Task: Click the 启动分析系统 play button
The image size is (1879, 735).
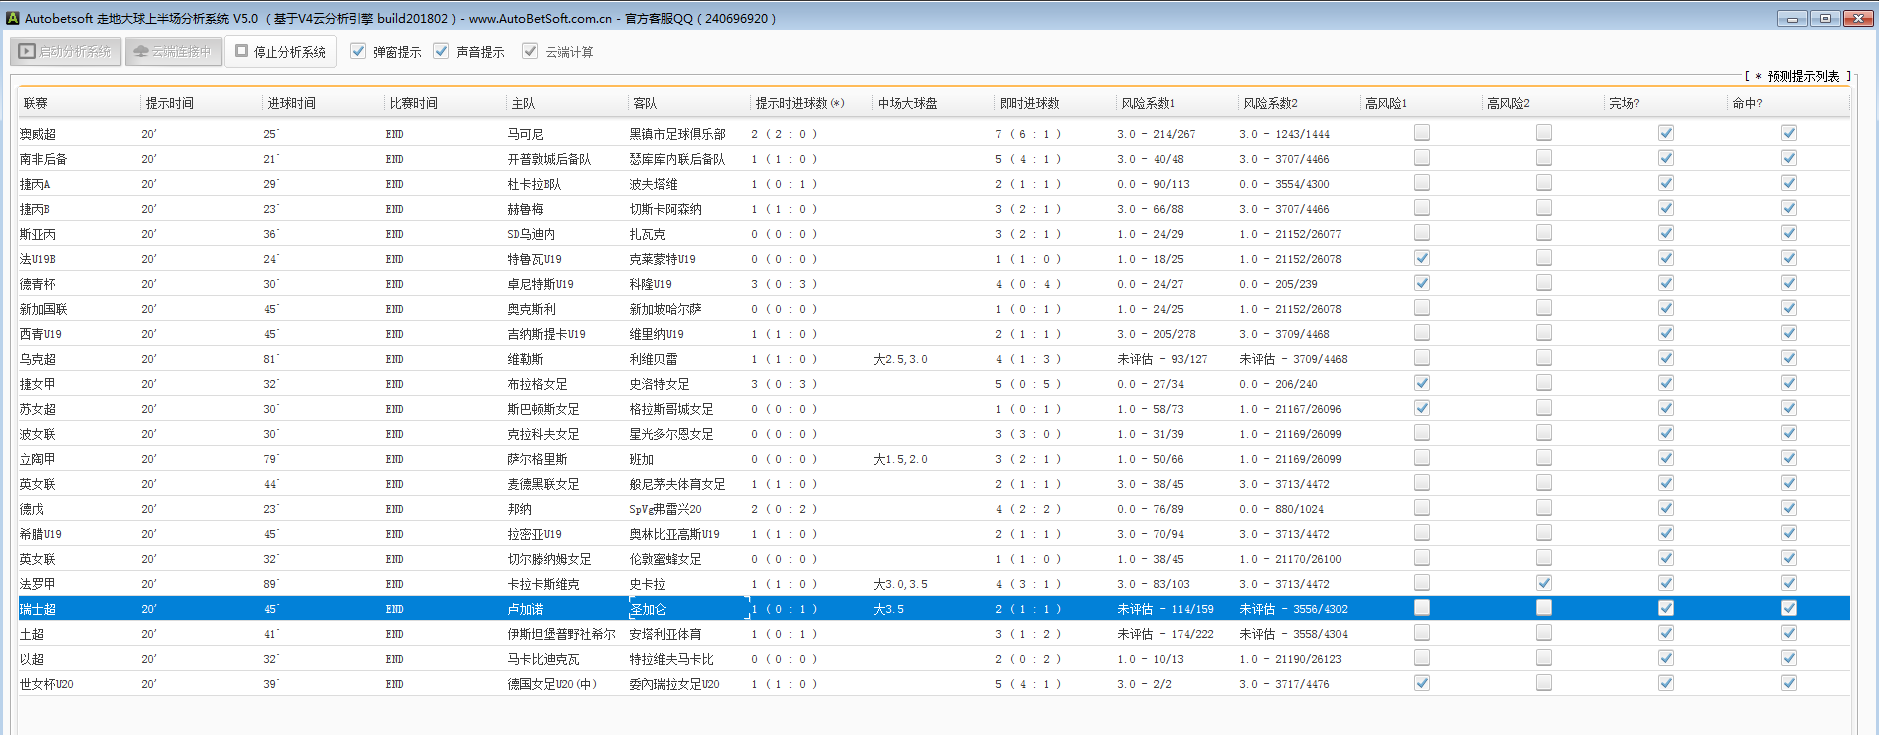Action: point(66,51)
